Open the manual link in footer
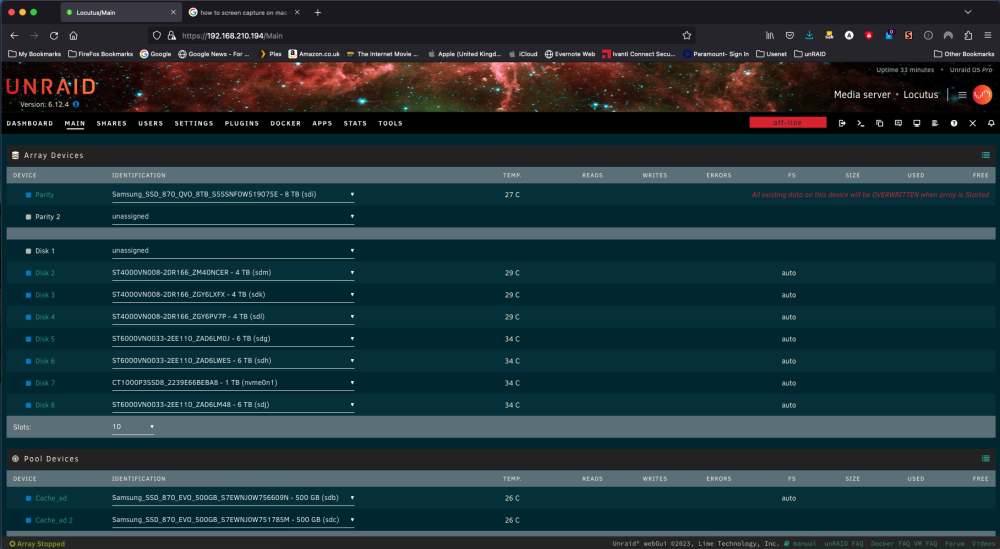Viewport: 1000px width, 549px height. coord(804,543)
